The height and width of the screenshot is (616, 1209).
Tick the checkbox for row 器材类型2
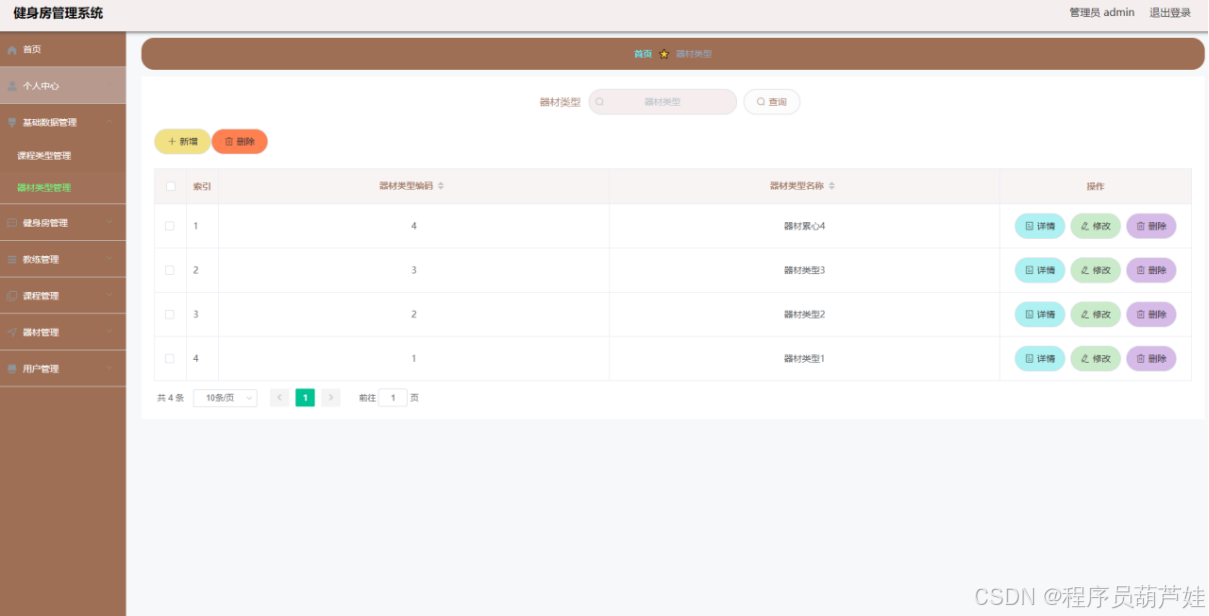[x=170, y=314]
